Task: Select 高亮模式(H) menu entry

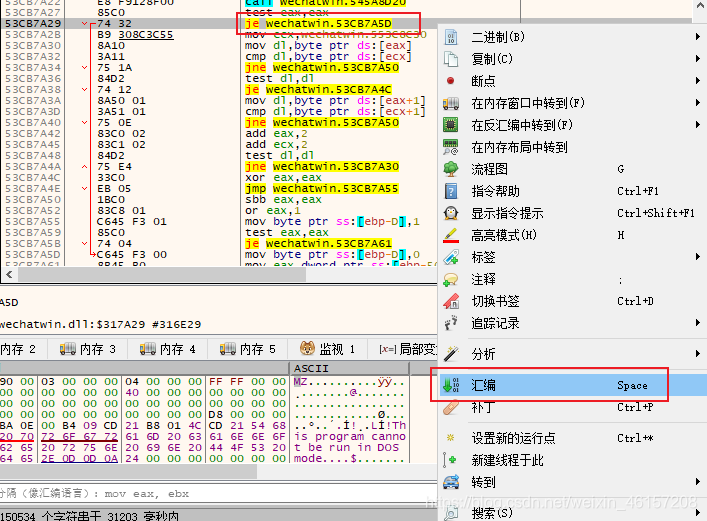Action: [573, 235]
